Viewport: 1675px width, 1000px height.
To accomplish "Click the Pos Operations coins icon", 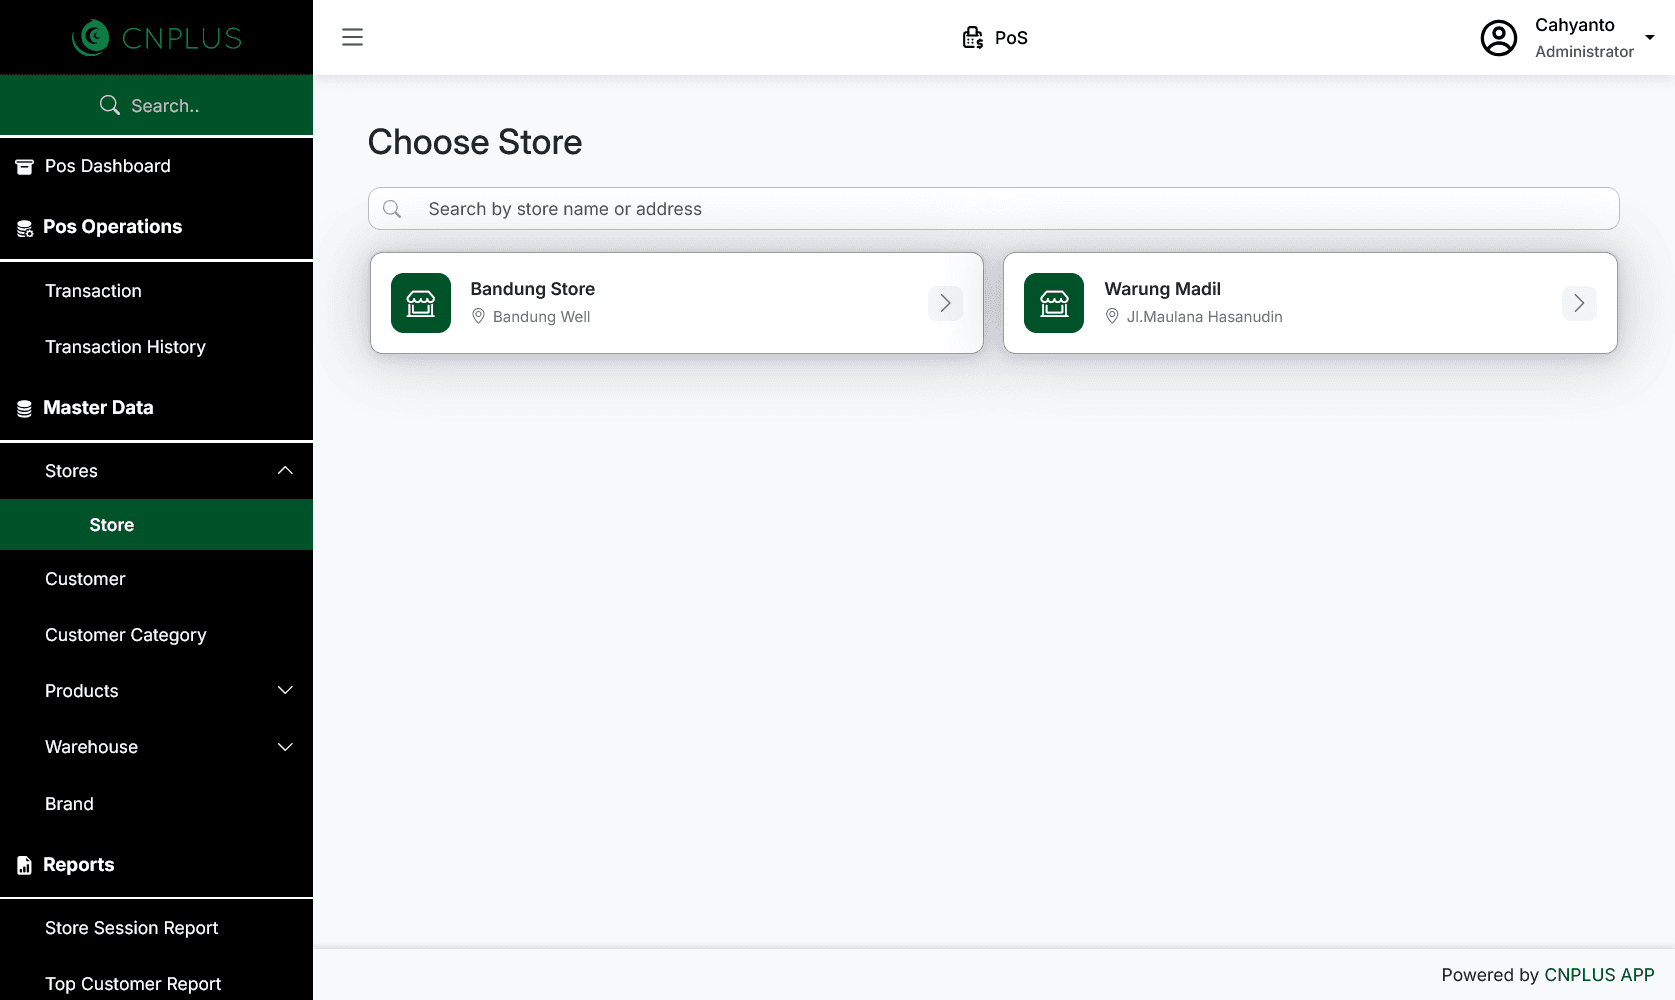I will (25, 228).
